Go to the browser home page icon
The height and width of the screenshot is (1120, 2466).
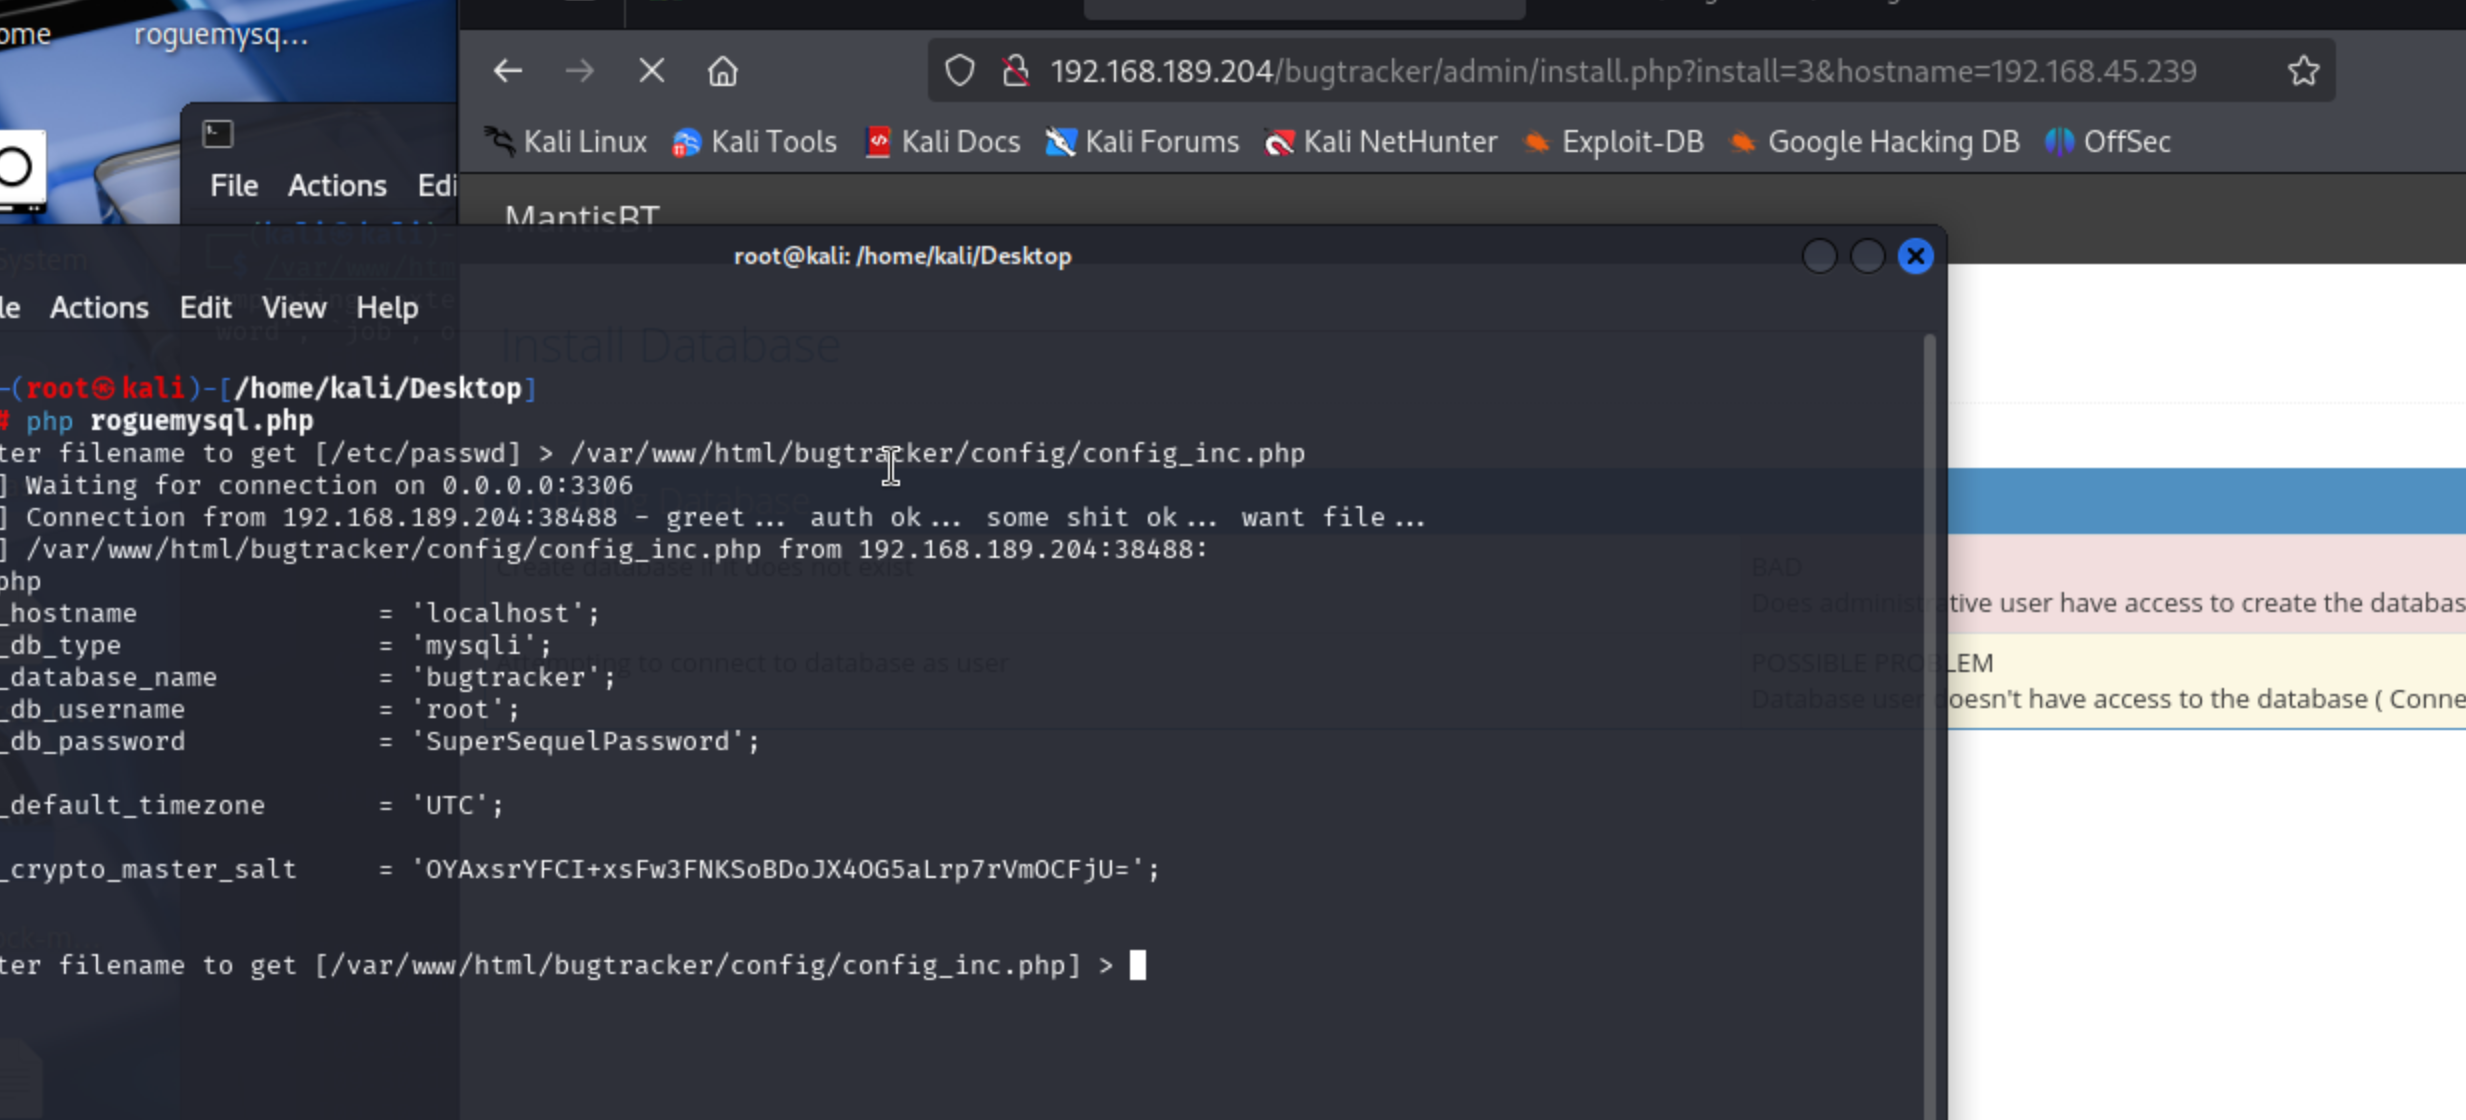722,71
